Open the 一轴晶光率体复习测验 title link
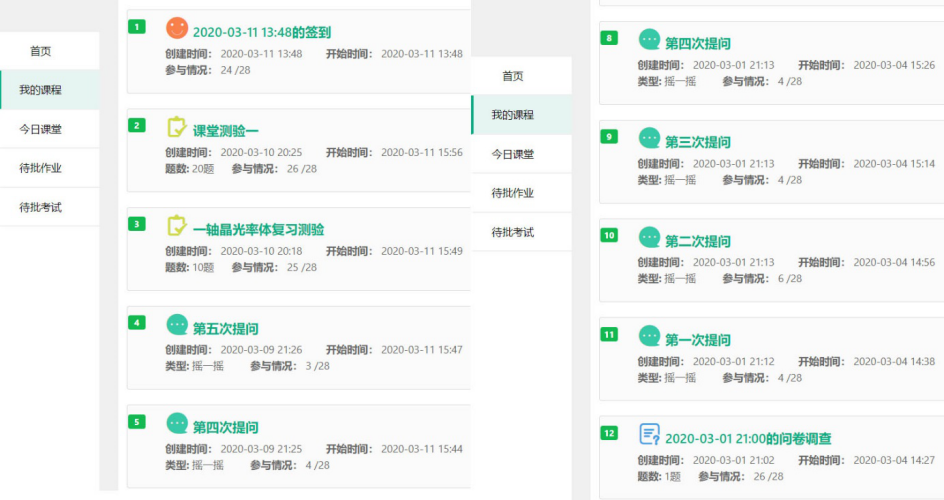Screen dimensions: 944x500 tap(258, 230)
